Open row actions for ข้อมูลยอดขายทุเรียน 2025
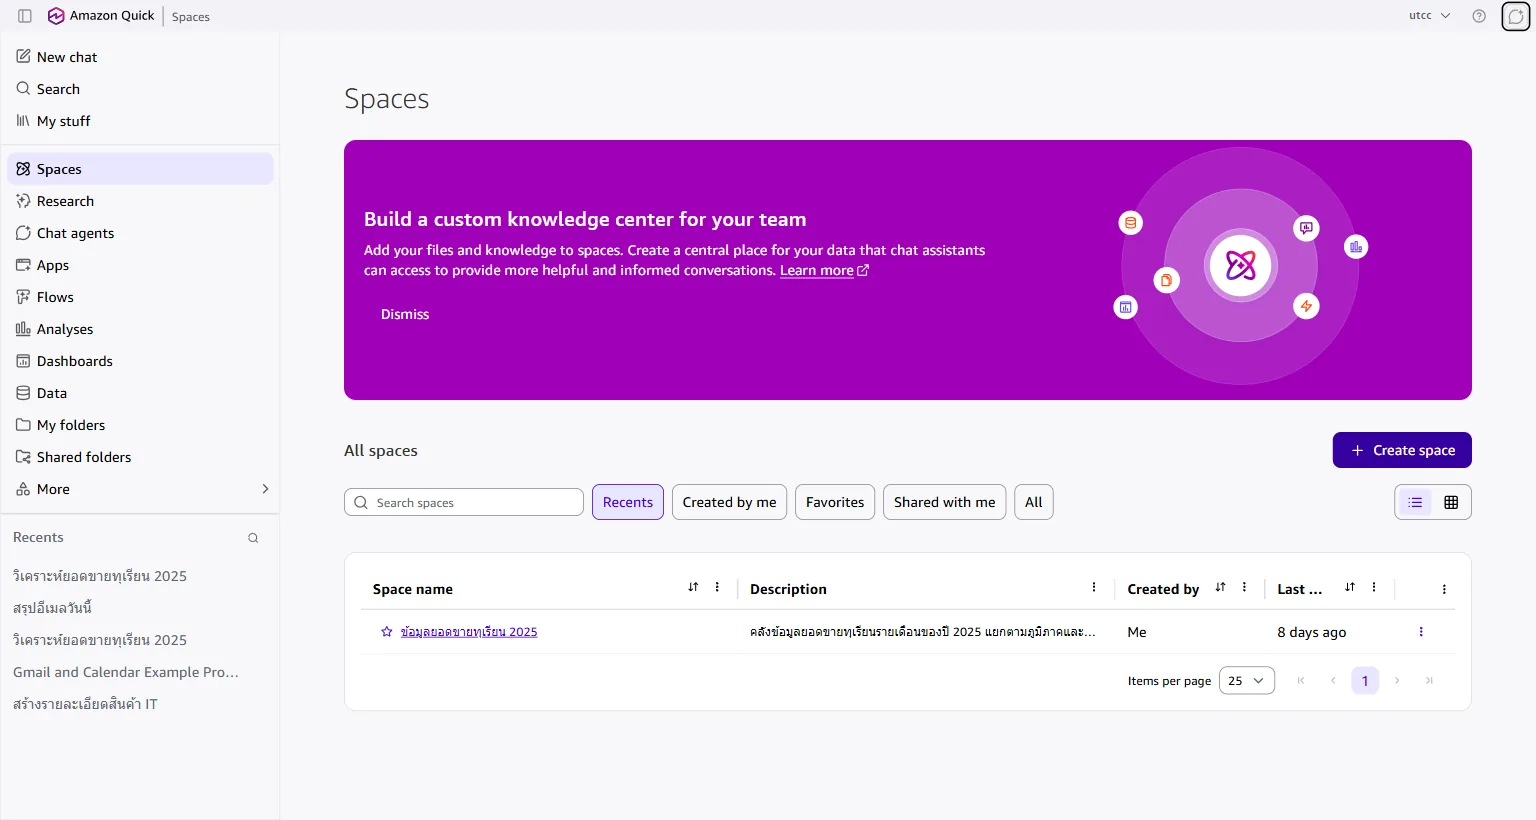Image resolution: width=1536 pixels, height=820 pixels. click(x=1421, y=632)
